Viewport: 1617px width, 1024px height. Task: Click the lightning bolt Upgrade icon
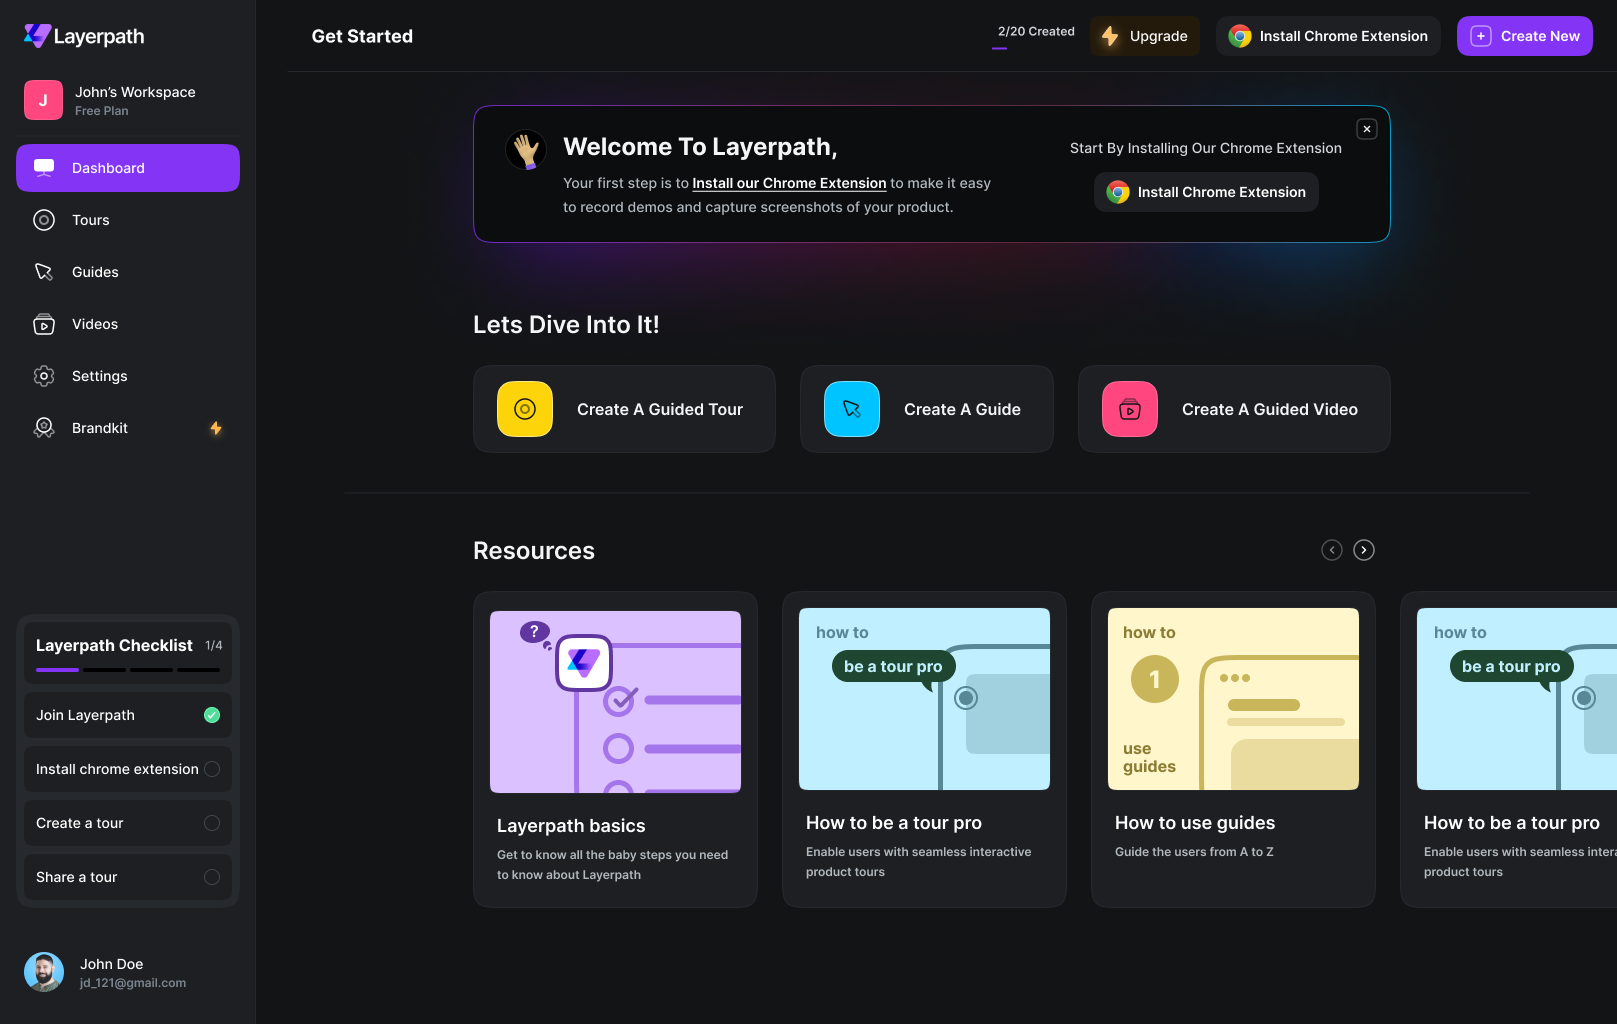click(x=1111, y=36)
